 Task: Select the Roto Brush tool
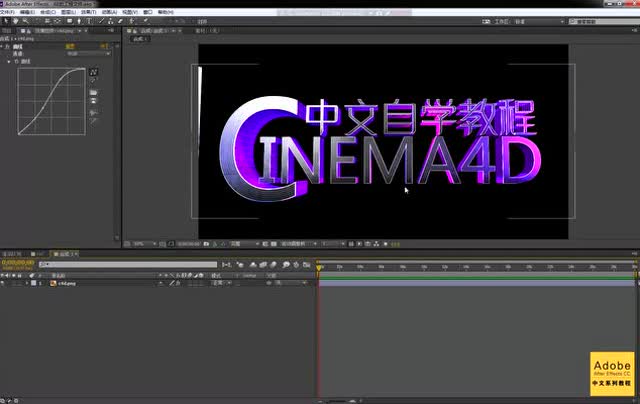tap(132, 21)
